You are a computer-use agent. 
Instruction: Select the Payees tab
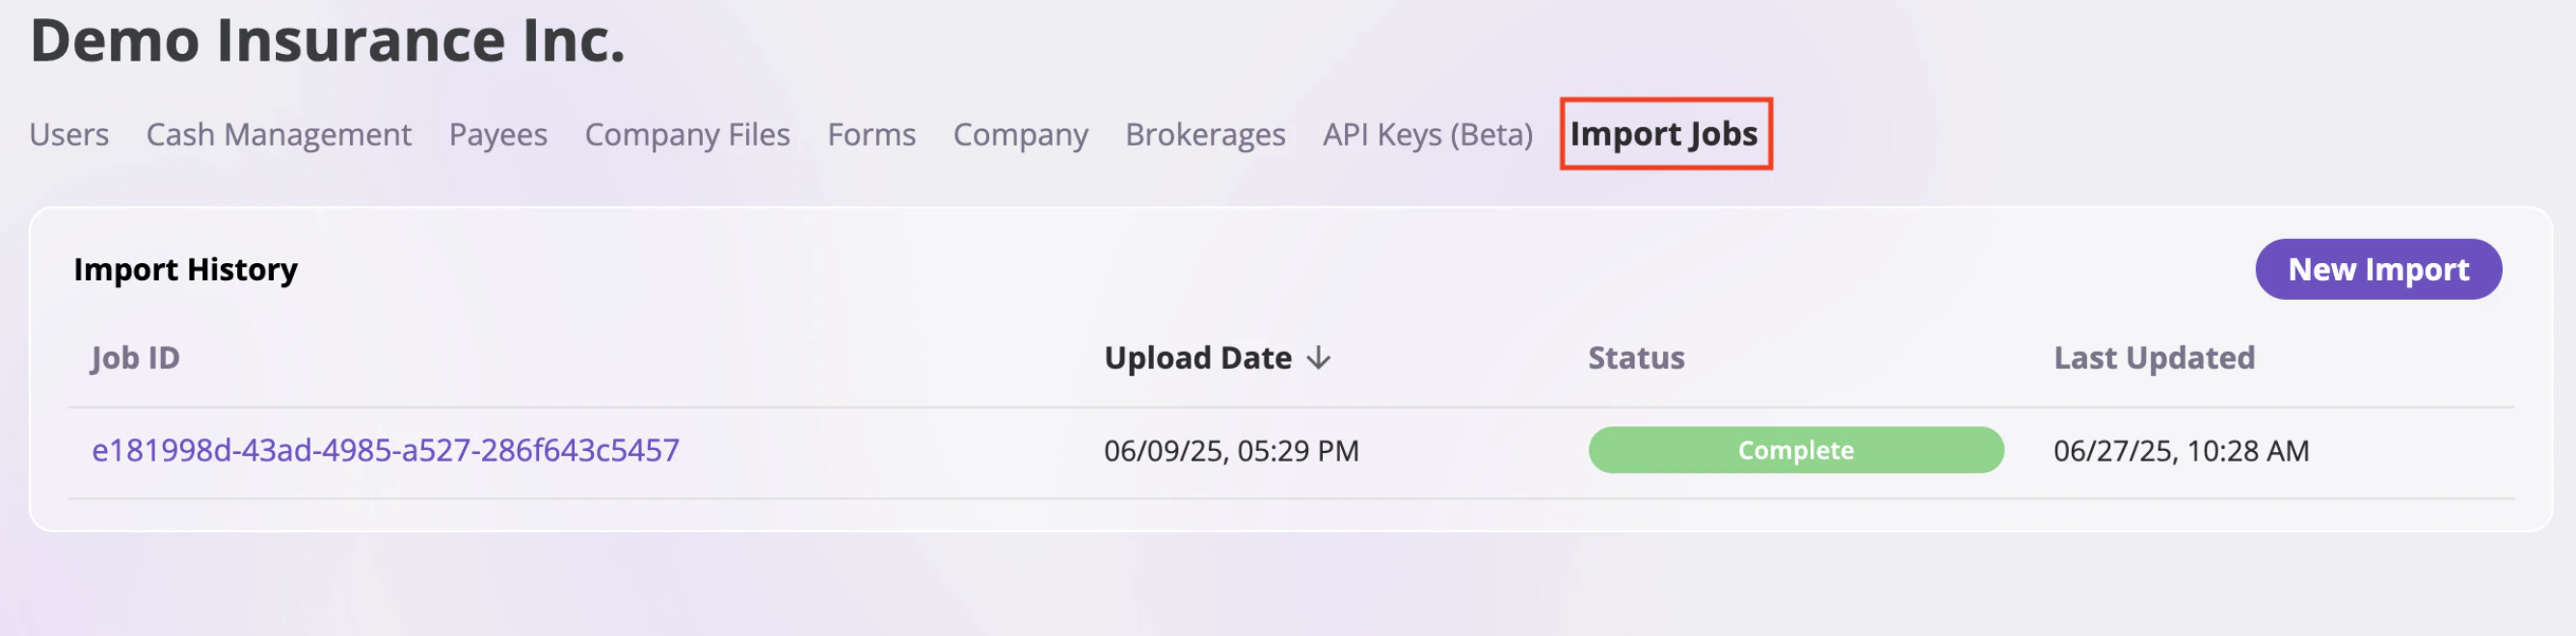498,134
